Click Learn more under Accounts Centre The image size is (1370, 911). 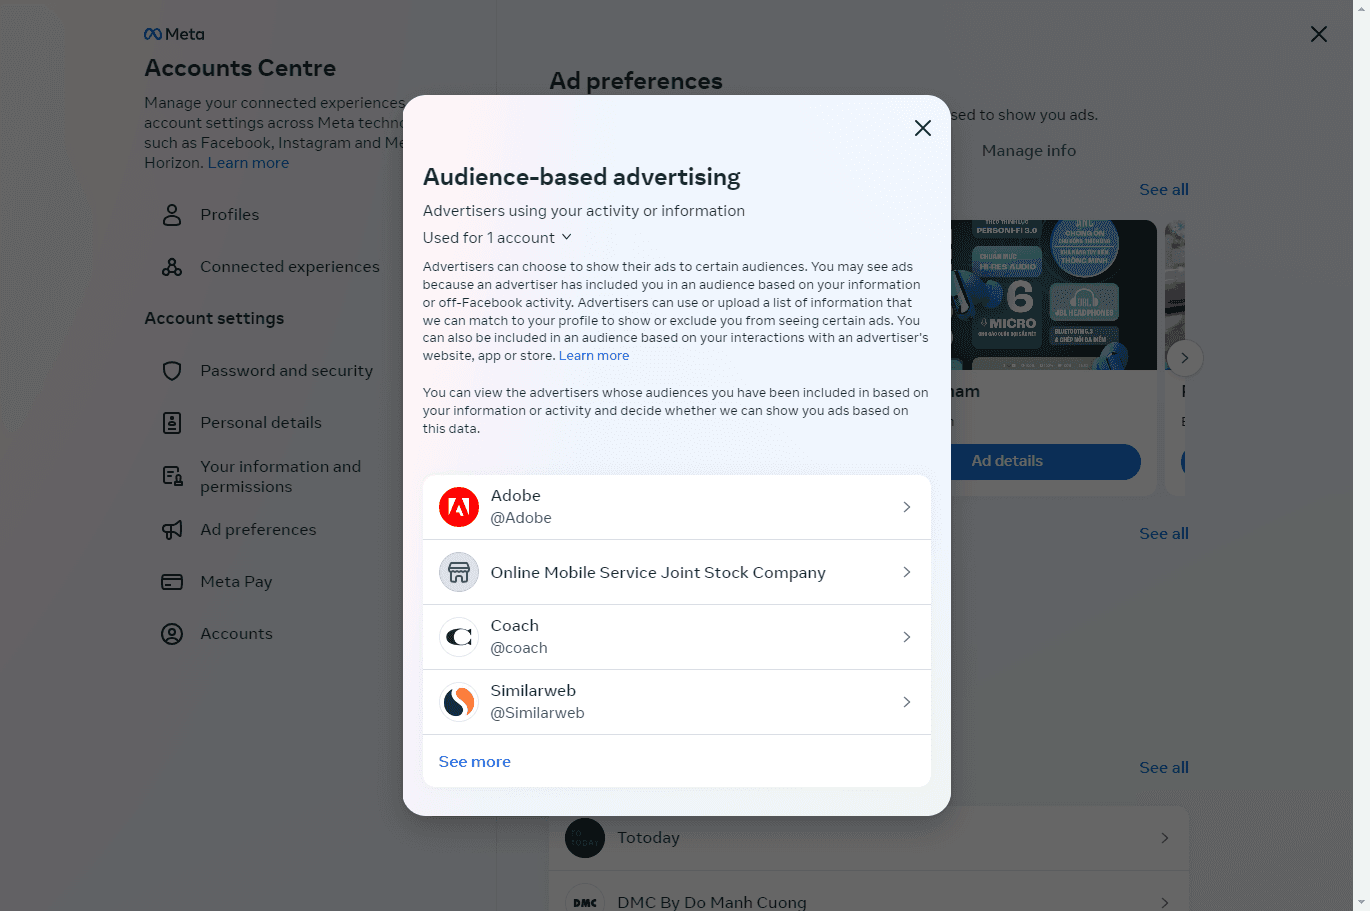click(x=248, y=163)
